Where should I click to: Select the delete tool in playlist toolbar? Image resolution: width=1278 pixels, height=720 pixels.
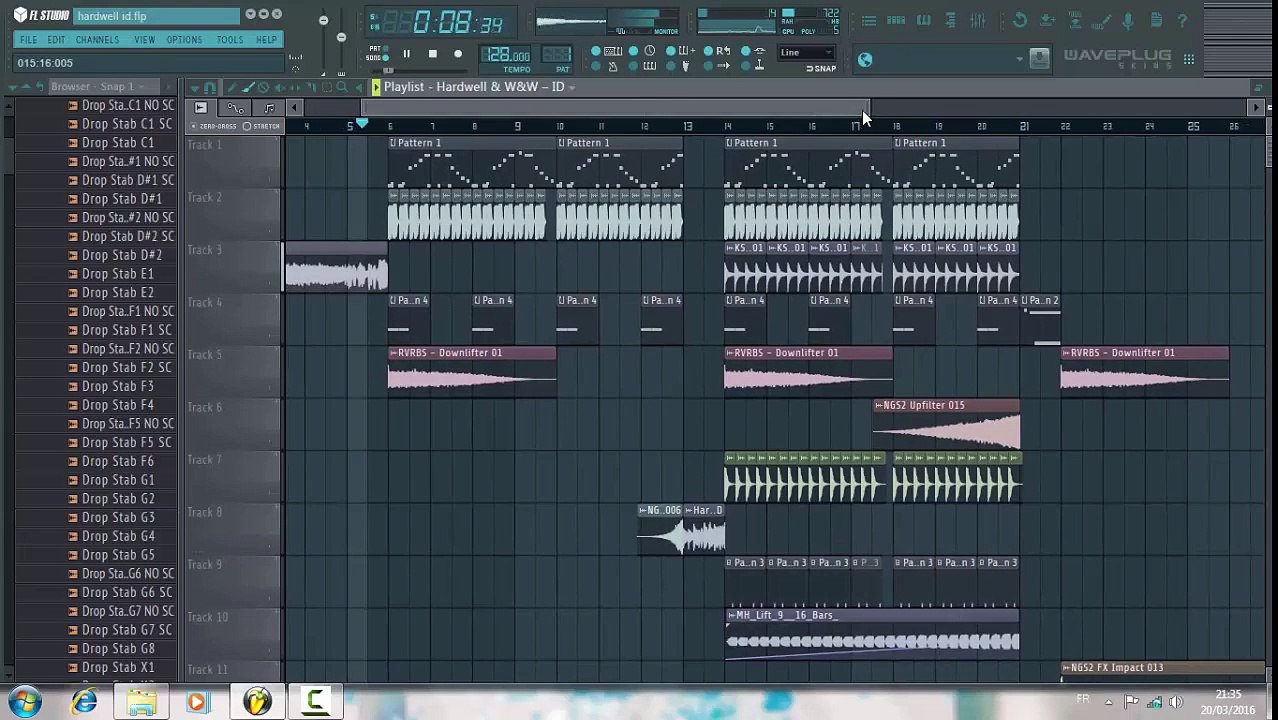263,88
